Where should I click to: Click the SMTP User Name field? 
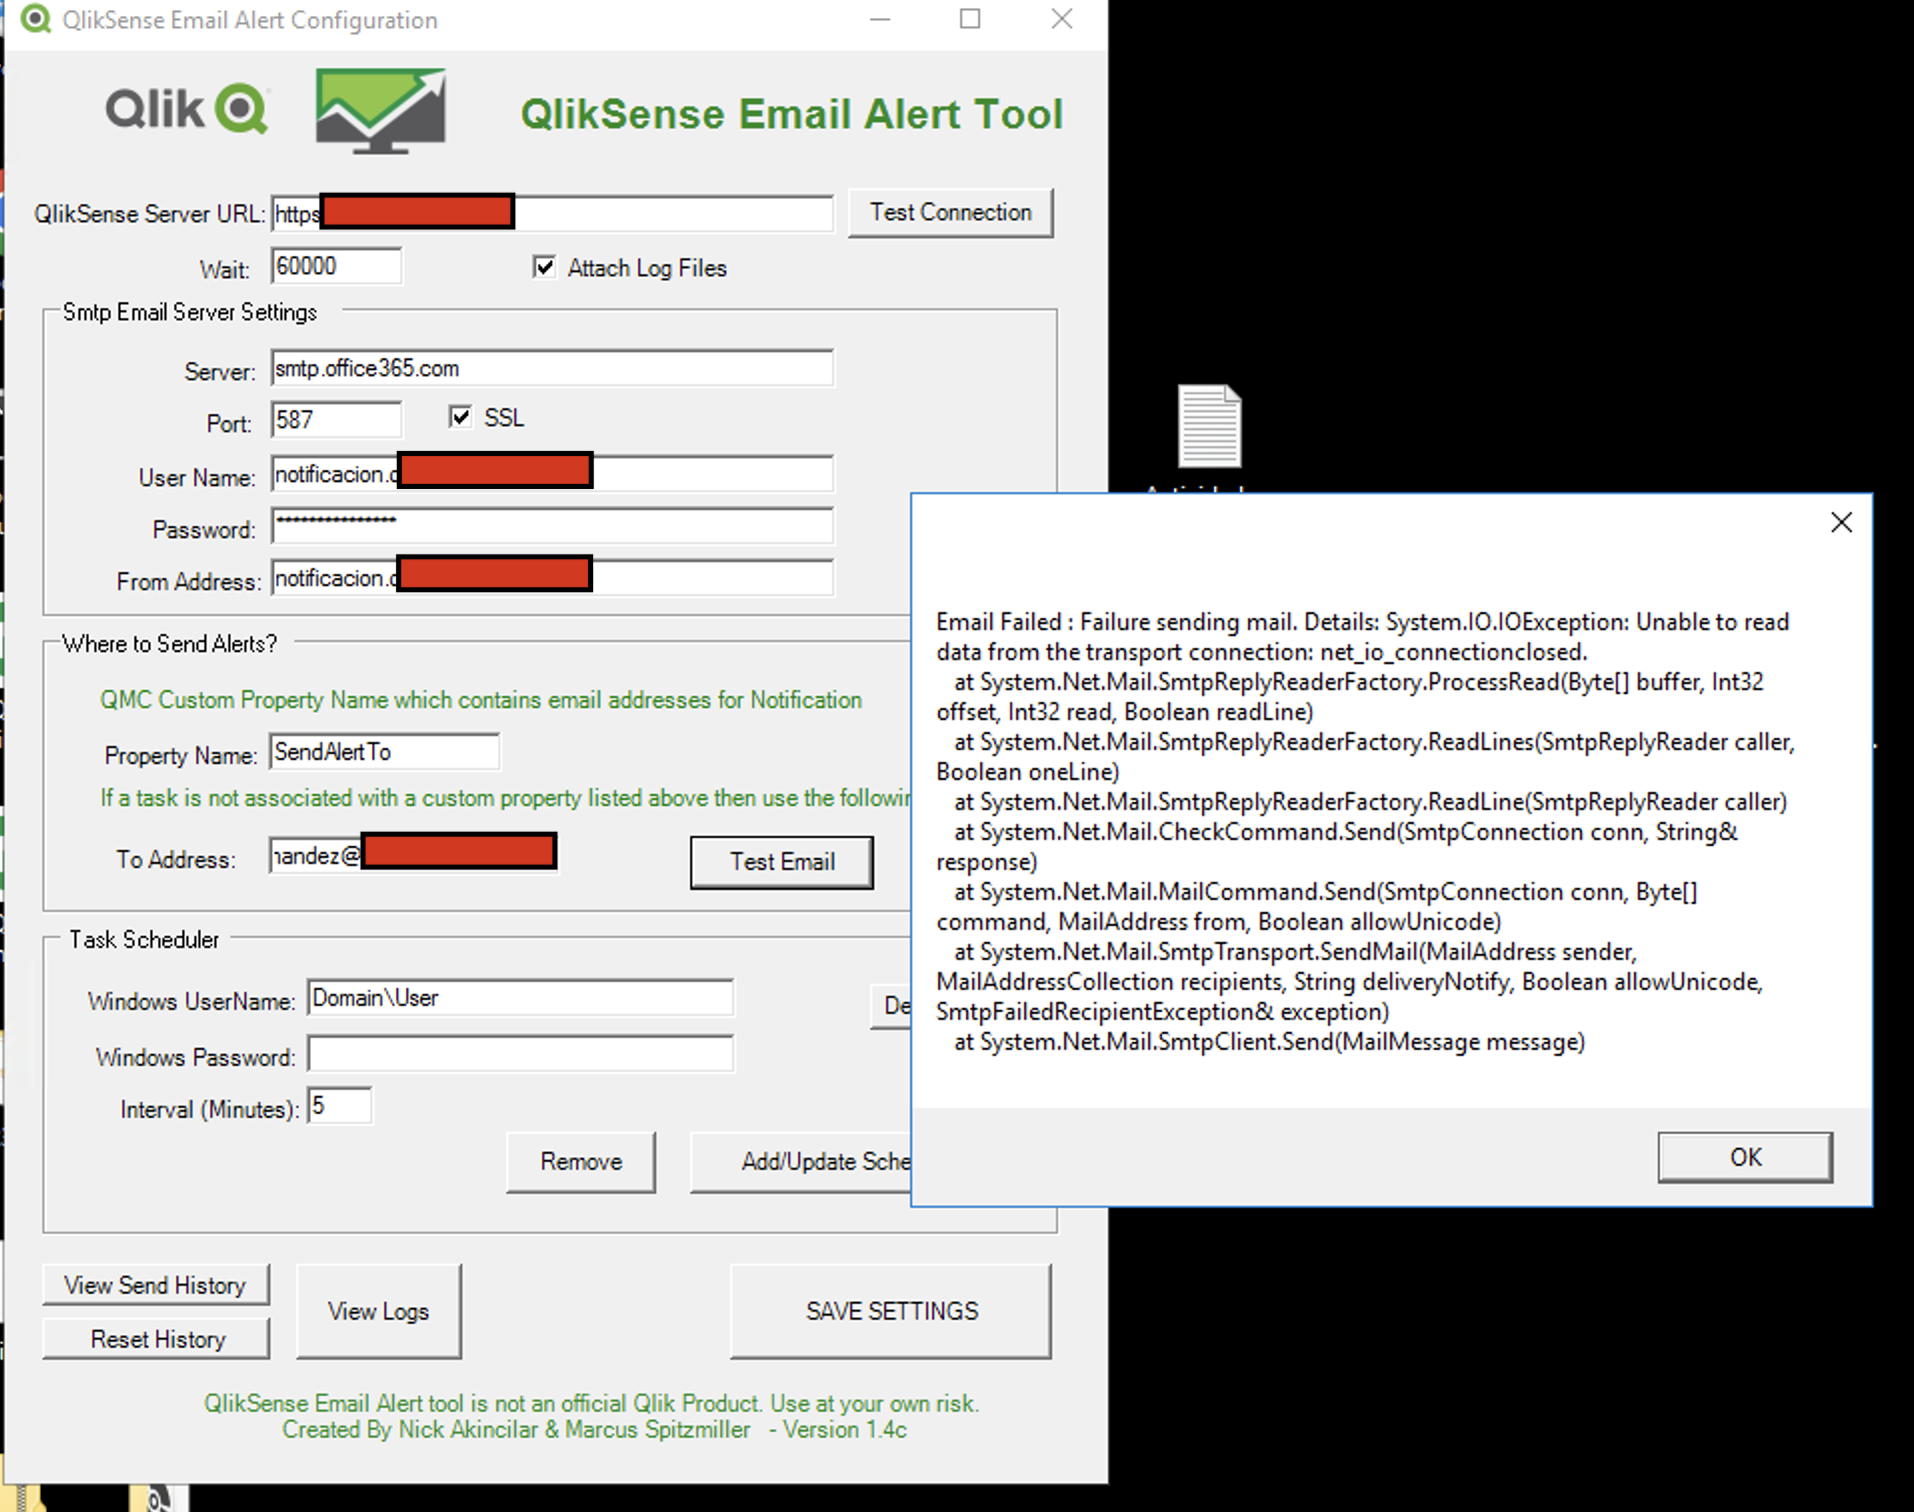[552, 474]
